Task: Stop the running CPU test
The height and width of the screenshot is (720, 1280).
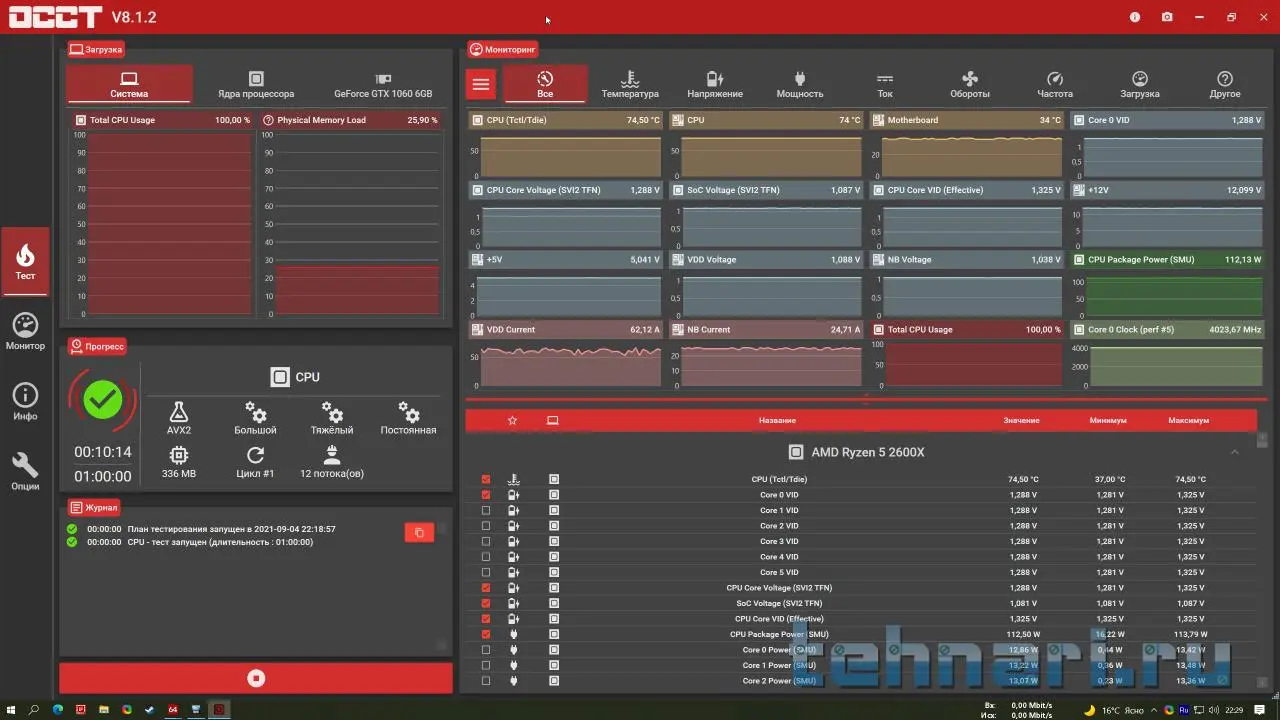Action: coord(256,678)
